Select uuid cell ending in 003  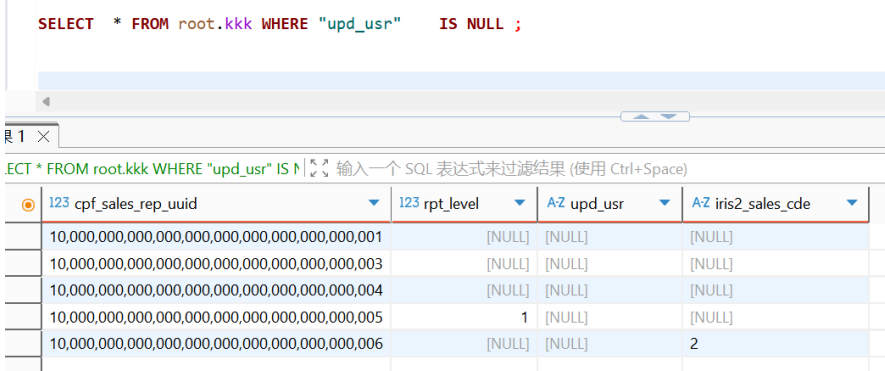tap(216, 263)
